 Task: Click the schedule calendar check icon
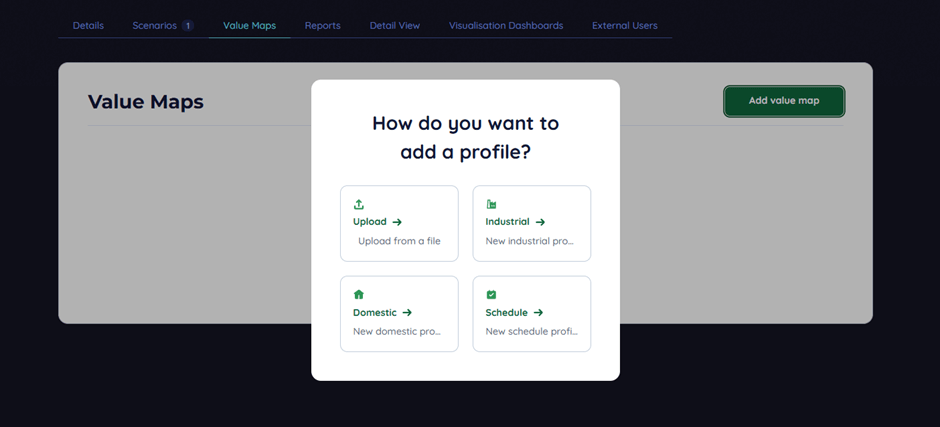(x=491, y=295)
